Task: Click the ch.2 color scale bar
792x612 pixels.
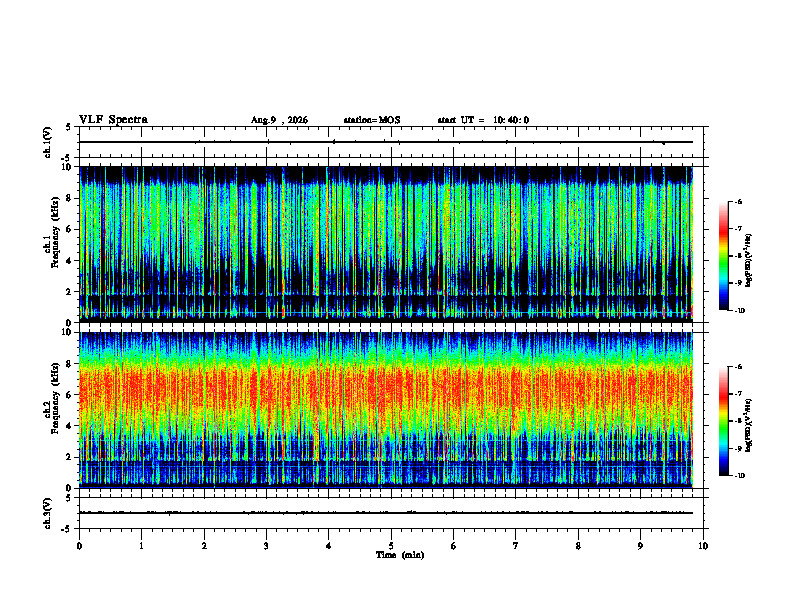Action: pos(723,421)
